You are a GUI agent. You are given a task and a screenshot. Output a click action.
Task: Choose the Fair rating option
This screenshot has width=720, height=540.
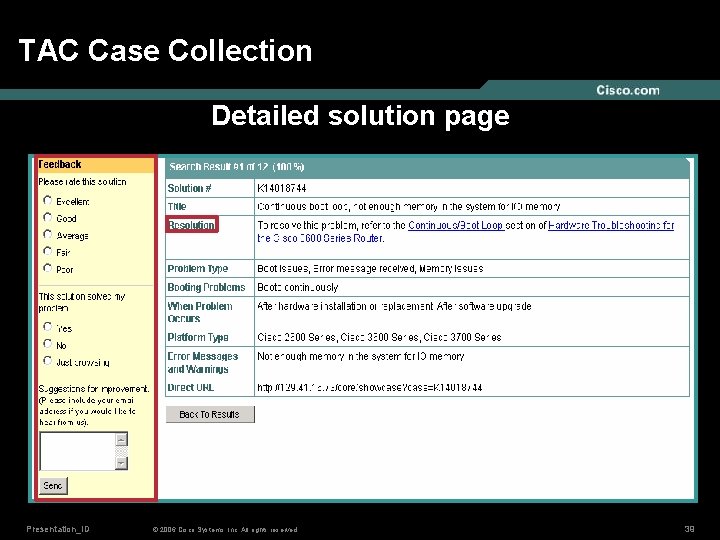pyautogui.click(x=47, y=251)
